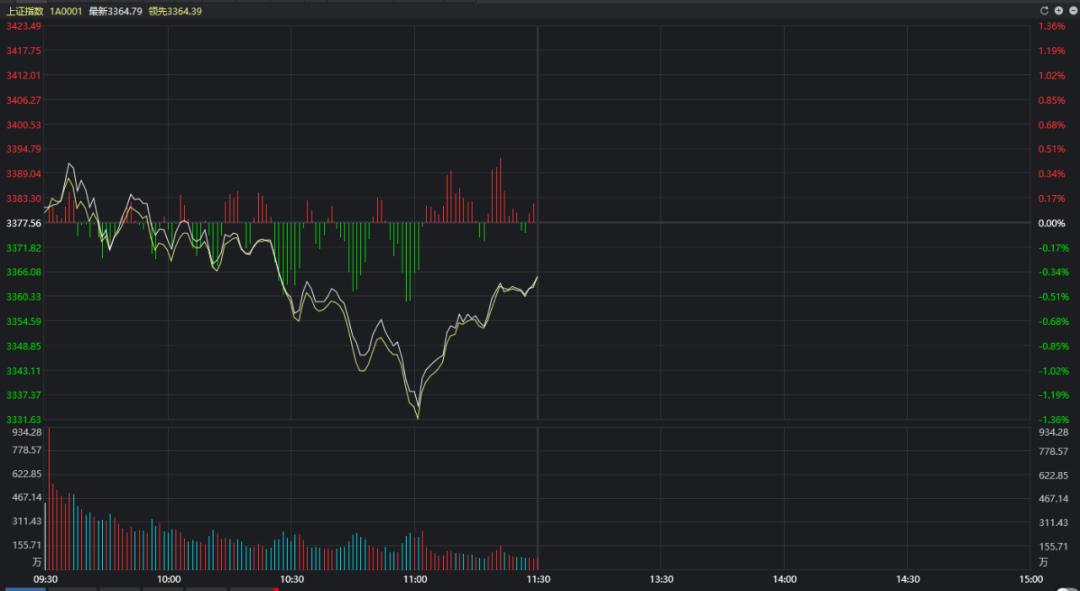Click the 11:00 time axis label
1080x591 pixels.
pyautogui.click(x=415, y=579)
